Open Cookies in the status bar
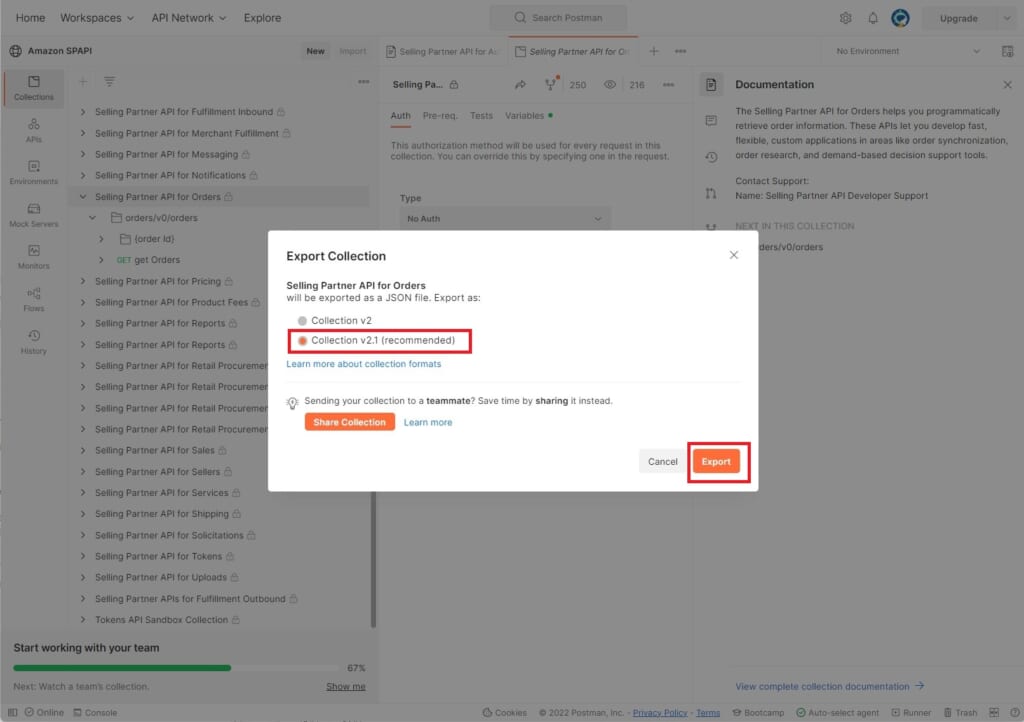Screen dimensions: 1024x722 pyautogui.click(x=505, y=712)
